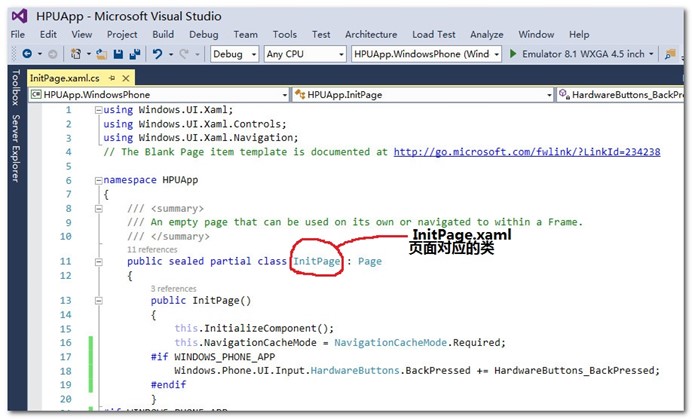The image size is (692, 419).
Task: Open the Test menu
Action: point(321,34)
